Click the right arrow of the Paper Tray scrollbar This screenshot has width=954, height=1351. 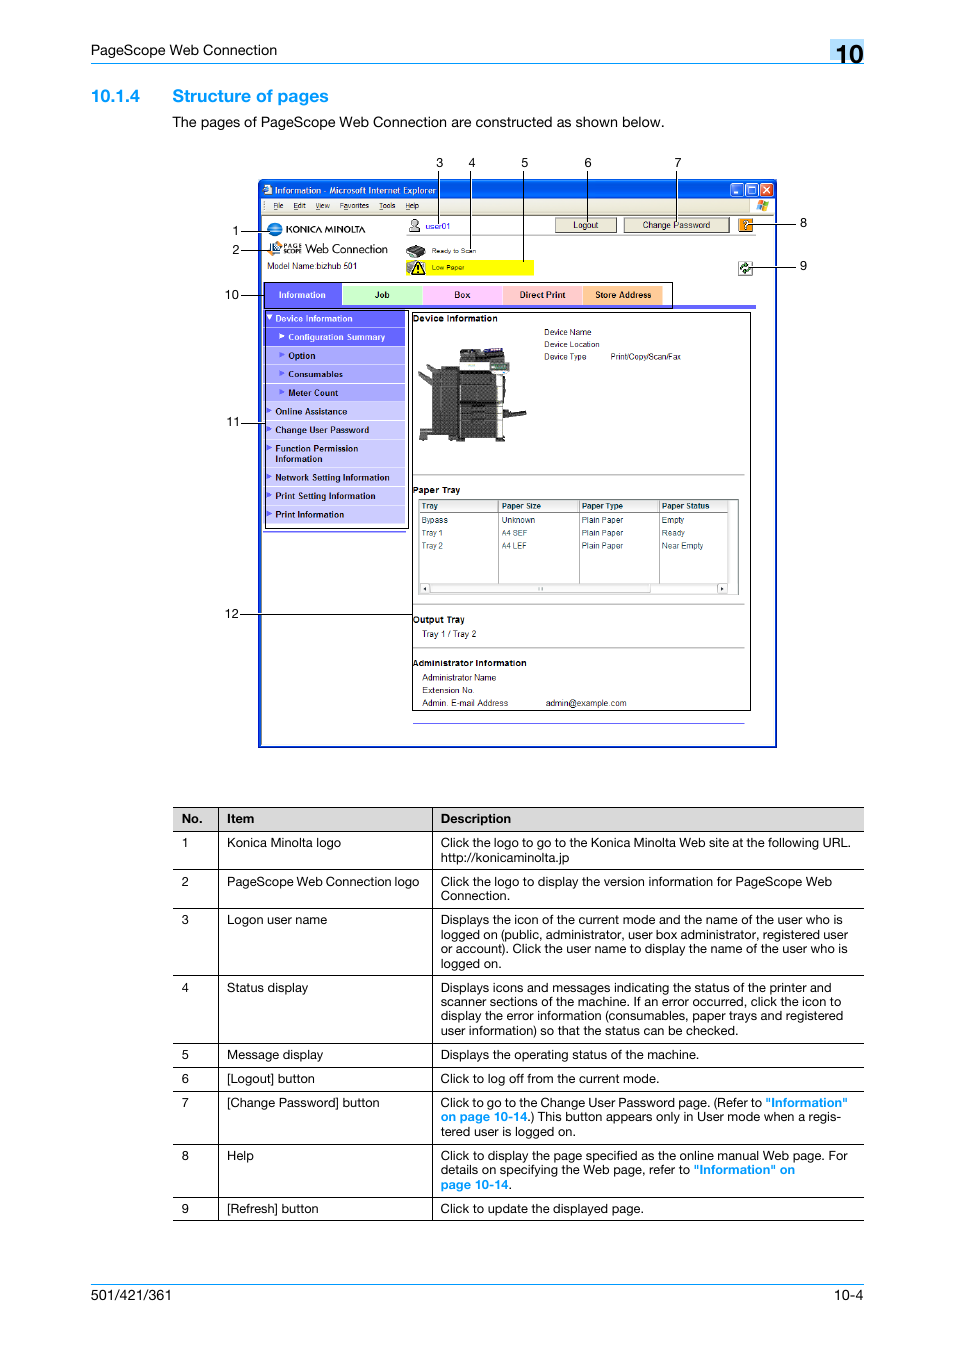[x=722, y=589]
